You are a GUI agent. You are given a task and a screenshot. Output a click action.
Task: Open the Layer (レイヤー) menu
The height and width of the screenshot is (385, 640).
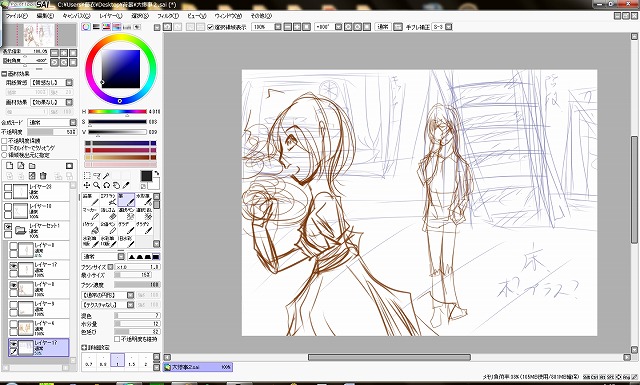pos(111,16)
